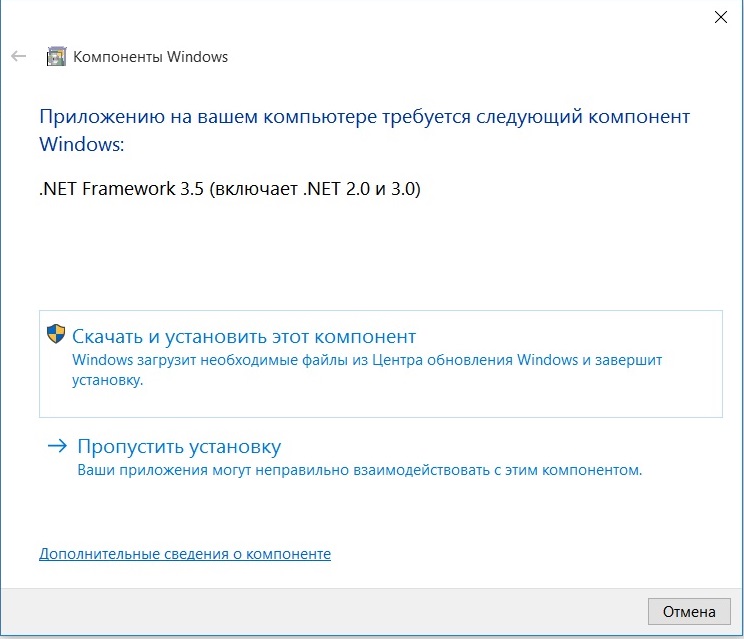
Task: Click description Windows загрузит необходимые файлы
Action: [x=367, y=370]
